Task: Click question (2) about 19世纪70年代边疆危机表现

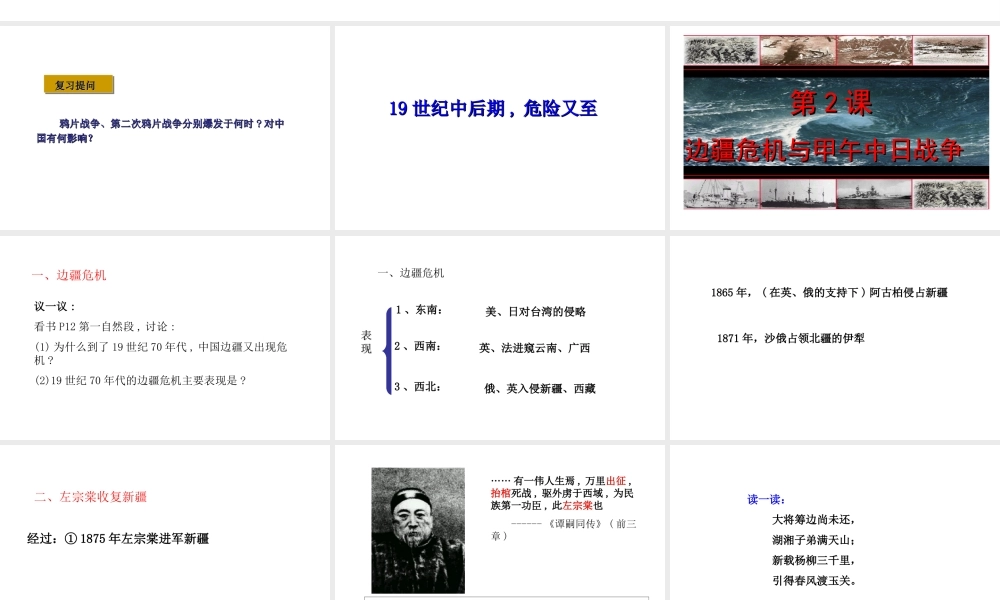Action: pos(140,380)
